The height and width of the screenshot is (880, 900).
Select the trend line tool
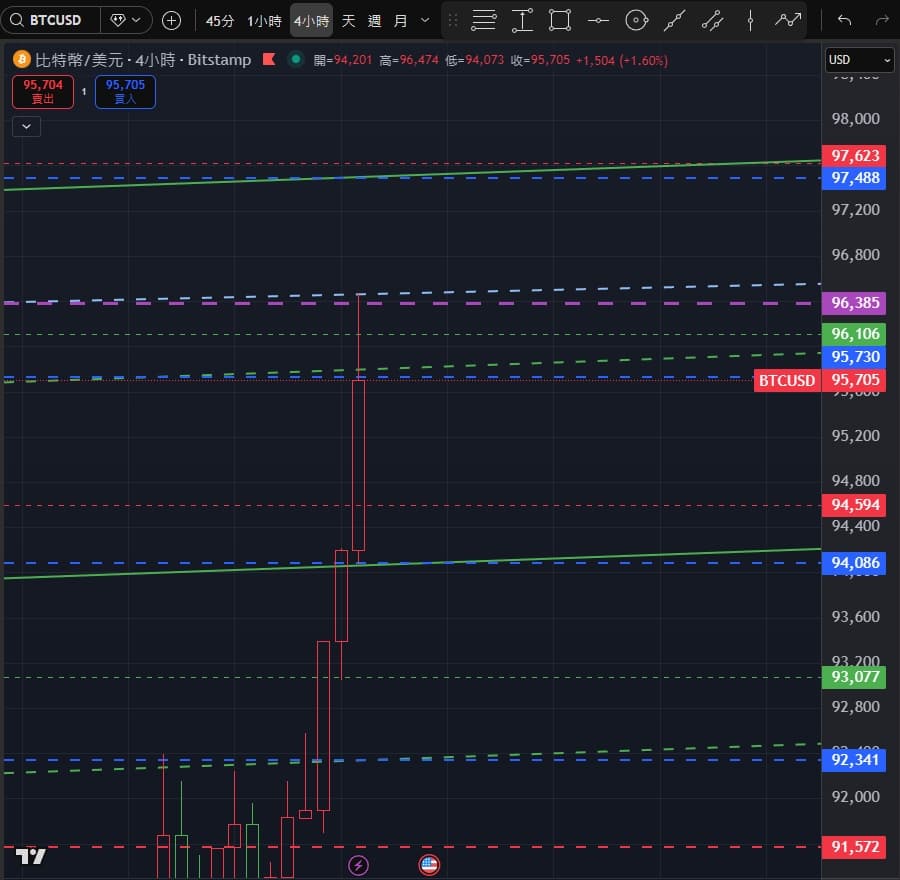click(674, 21)
